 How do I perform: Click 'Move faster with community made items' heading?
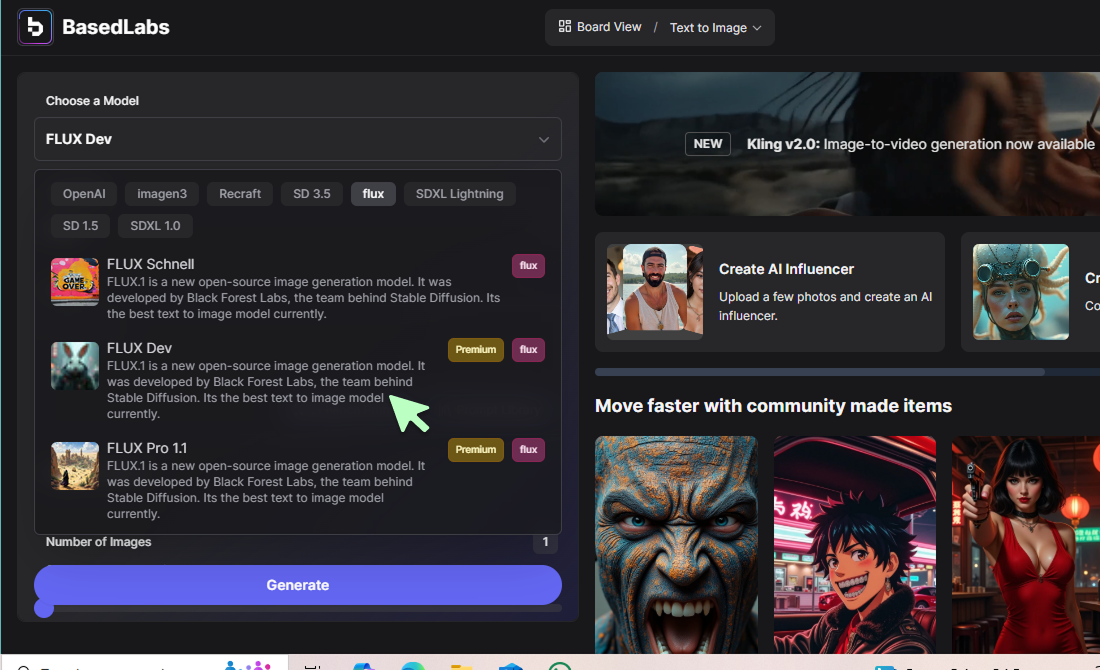tap(773, 406)
